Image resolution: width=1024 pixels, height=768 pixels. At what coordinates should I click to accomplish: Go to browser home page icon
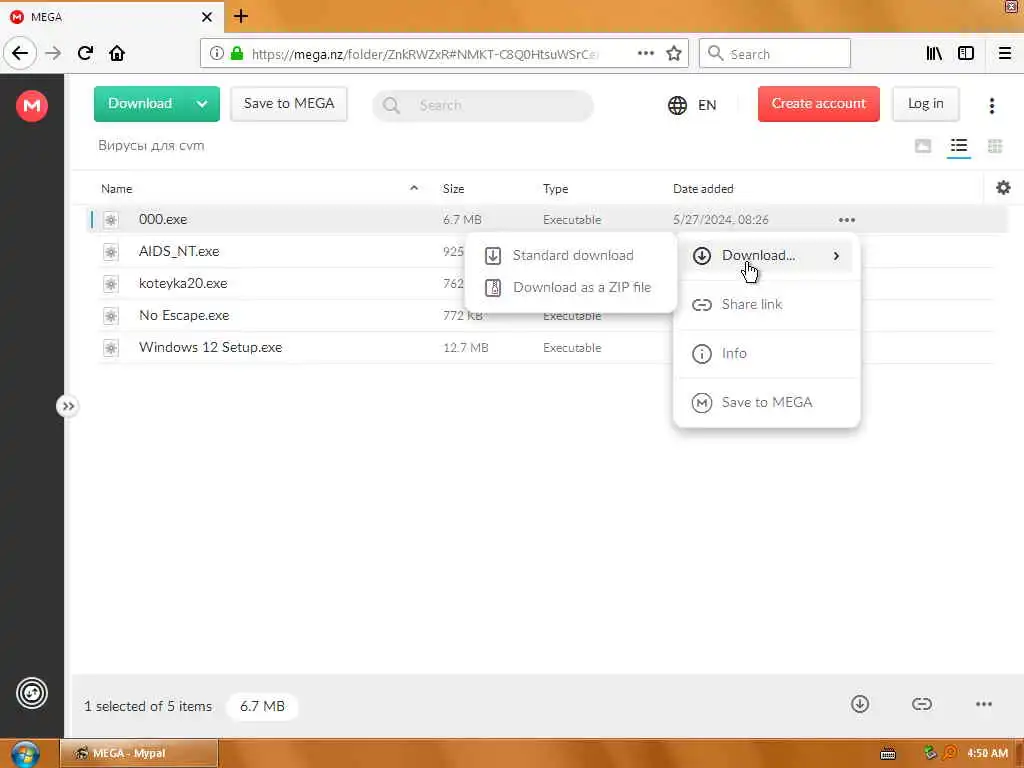[117, 53]
